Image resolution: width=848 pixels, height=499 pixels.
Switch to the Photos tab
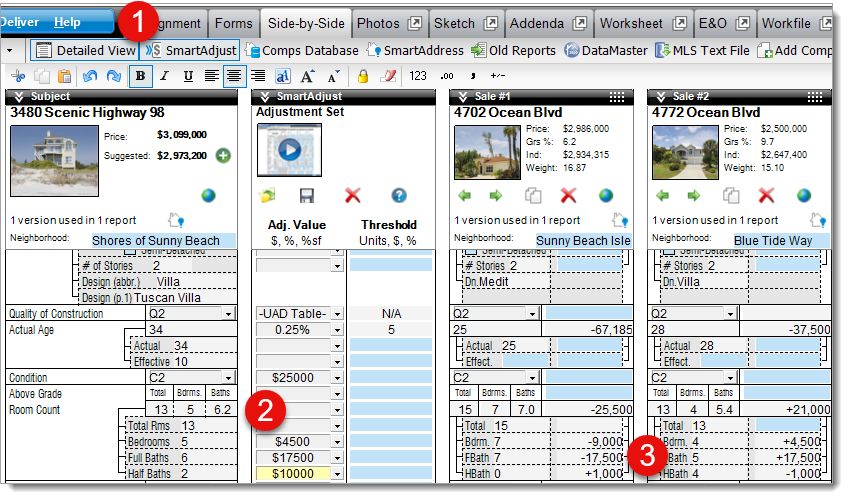click(385, 23)
